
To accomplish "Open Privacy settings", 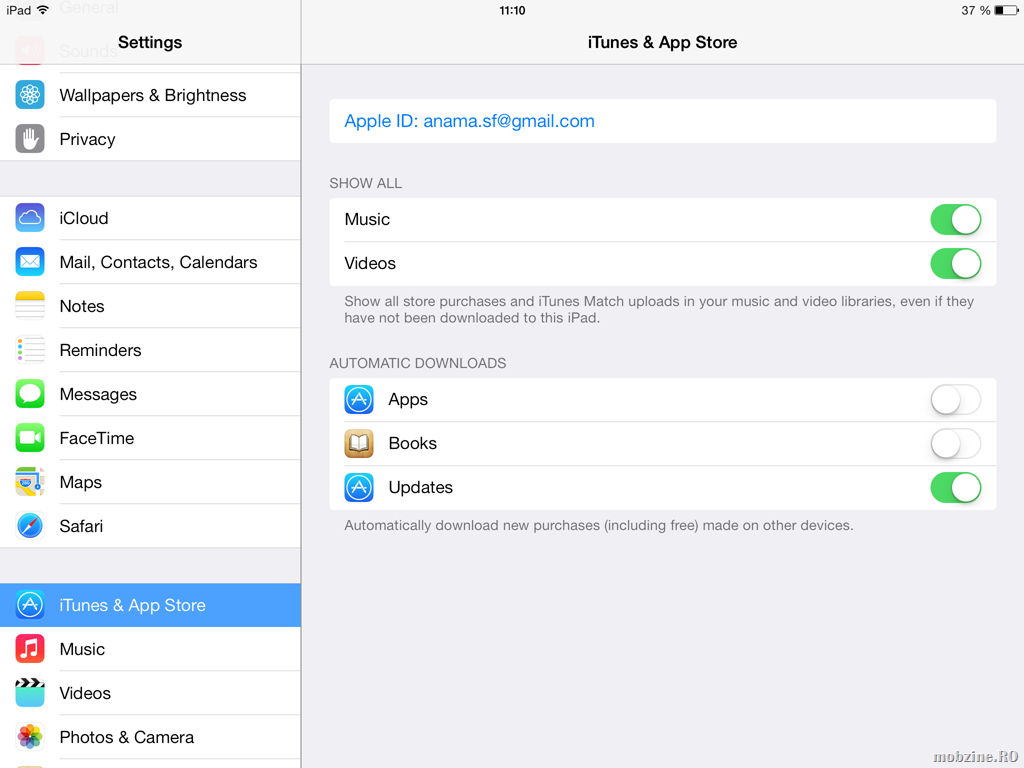I will pos(150,138).
